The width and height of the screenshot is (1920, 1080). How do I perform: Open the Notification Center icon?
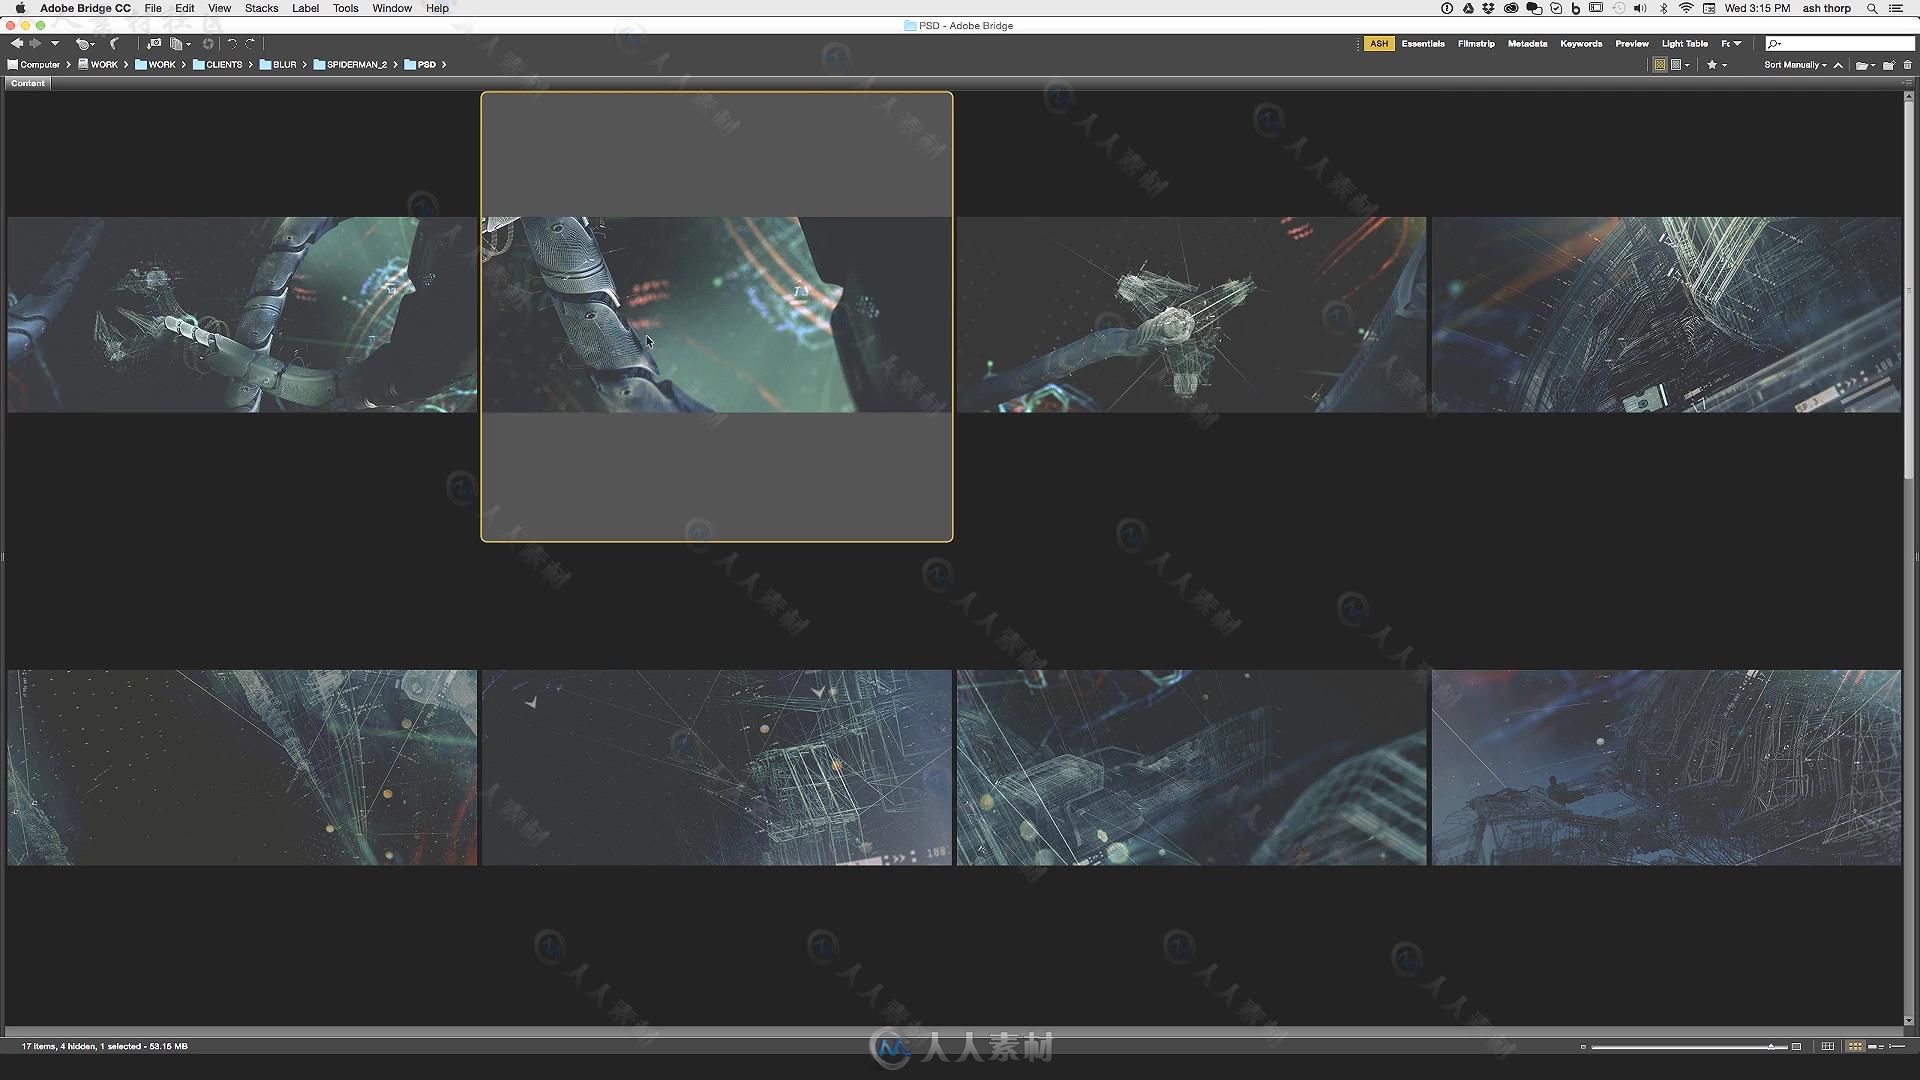(1896, 8)
